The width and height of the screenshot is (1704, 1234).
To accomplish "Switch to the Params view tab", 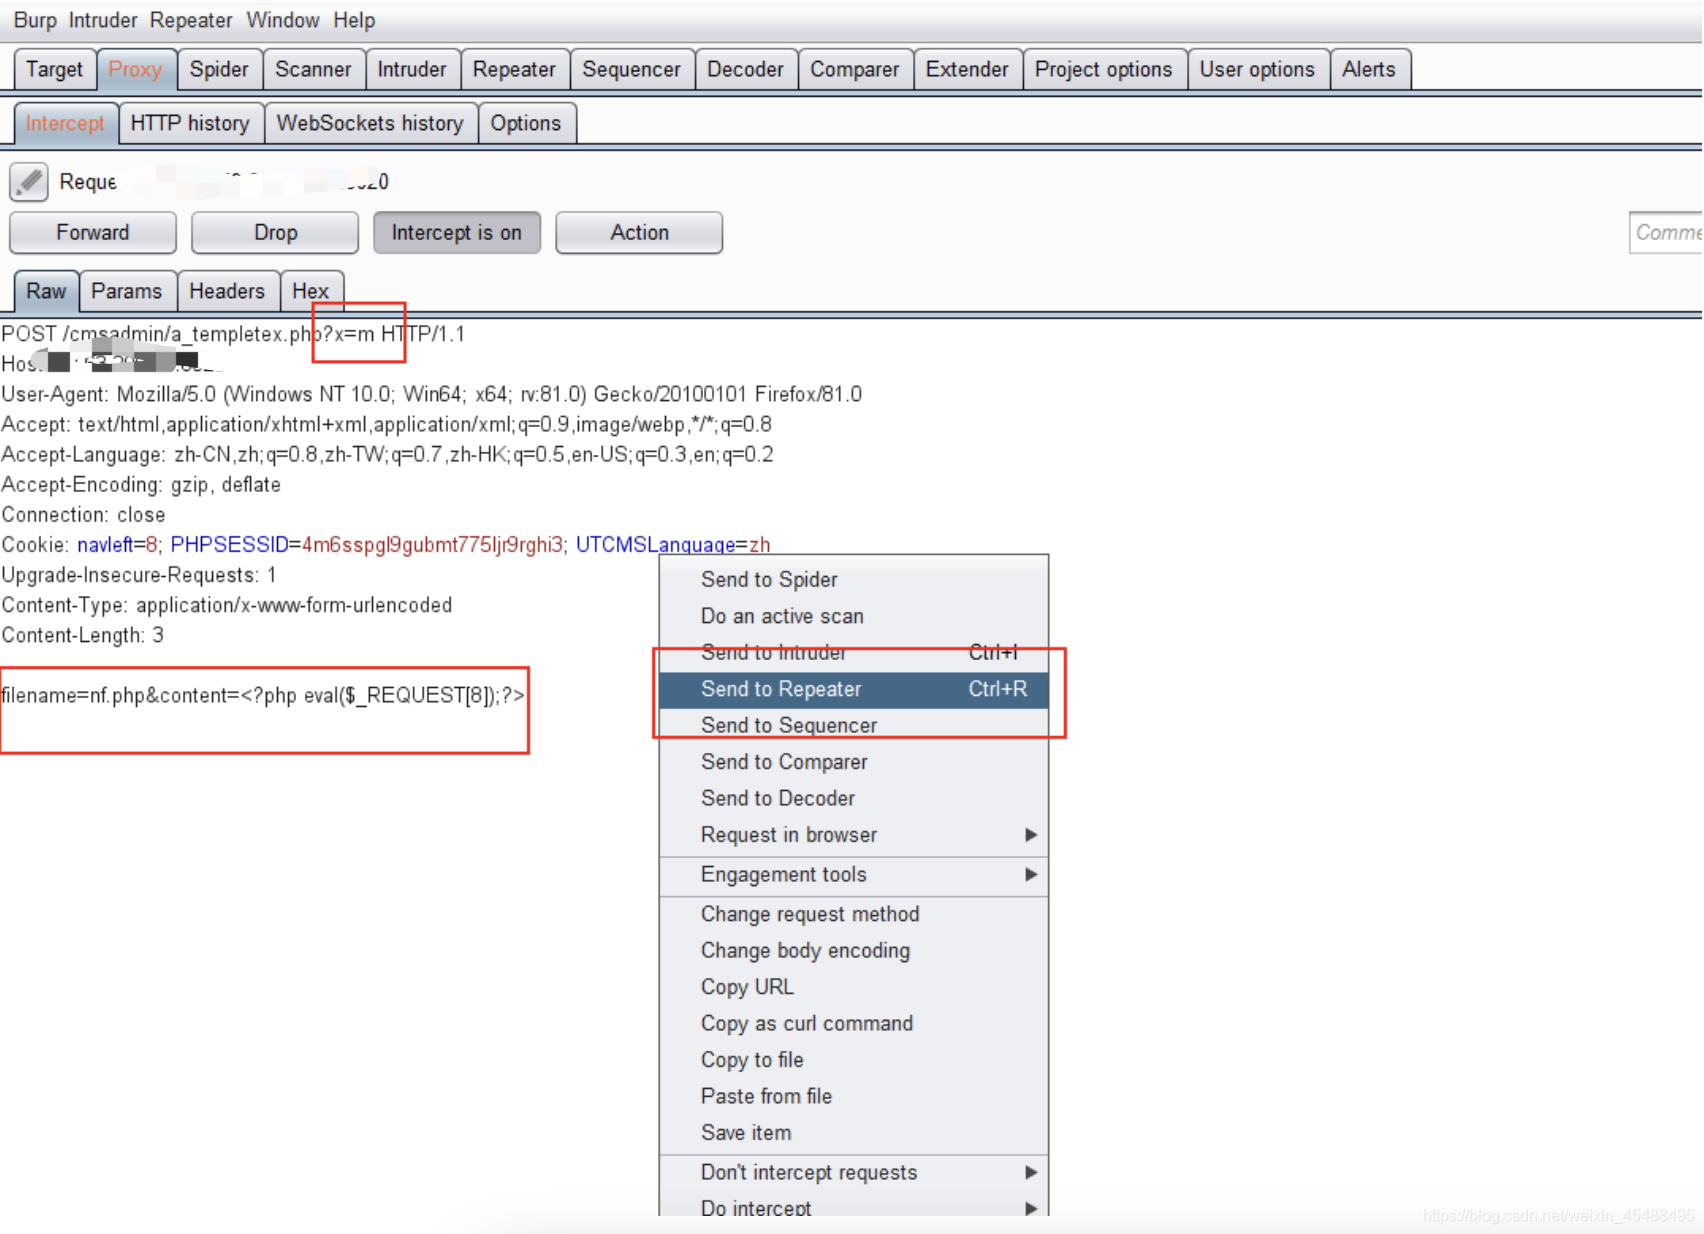I will click(x=127, y=291).
